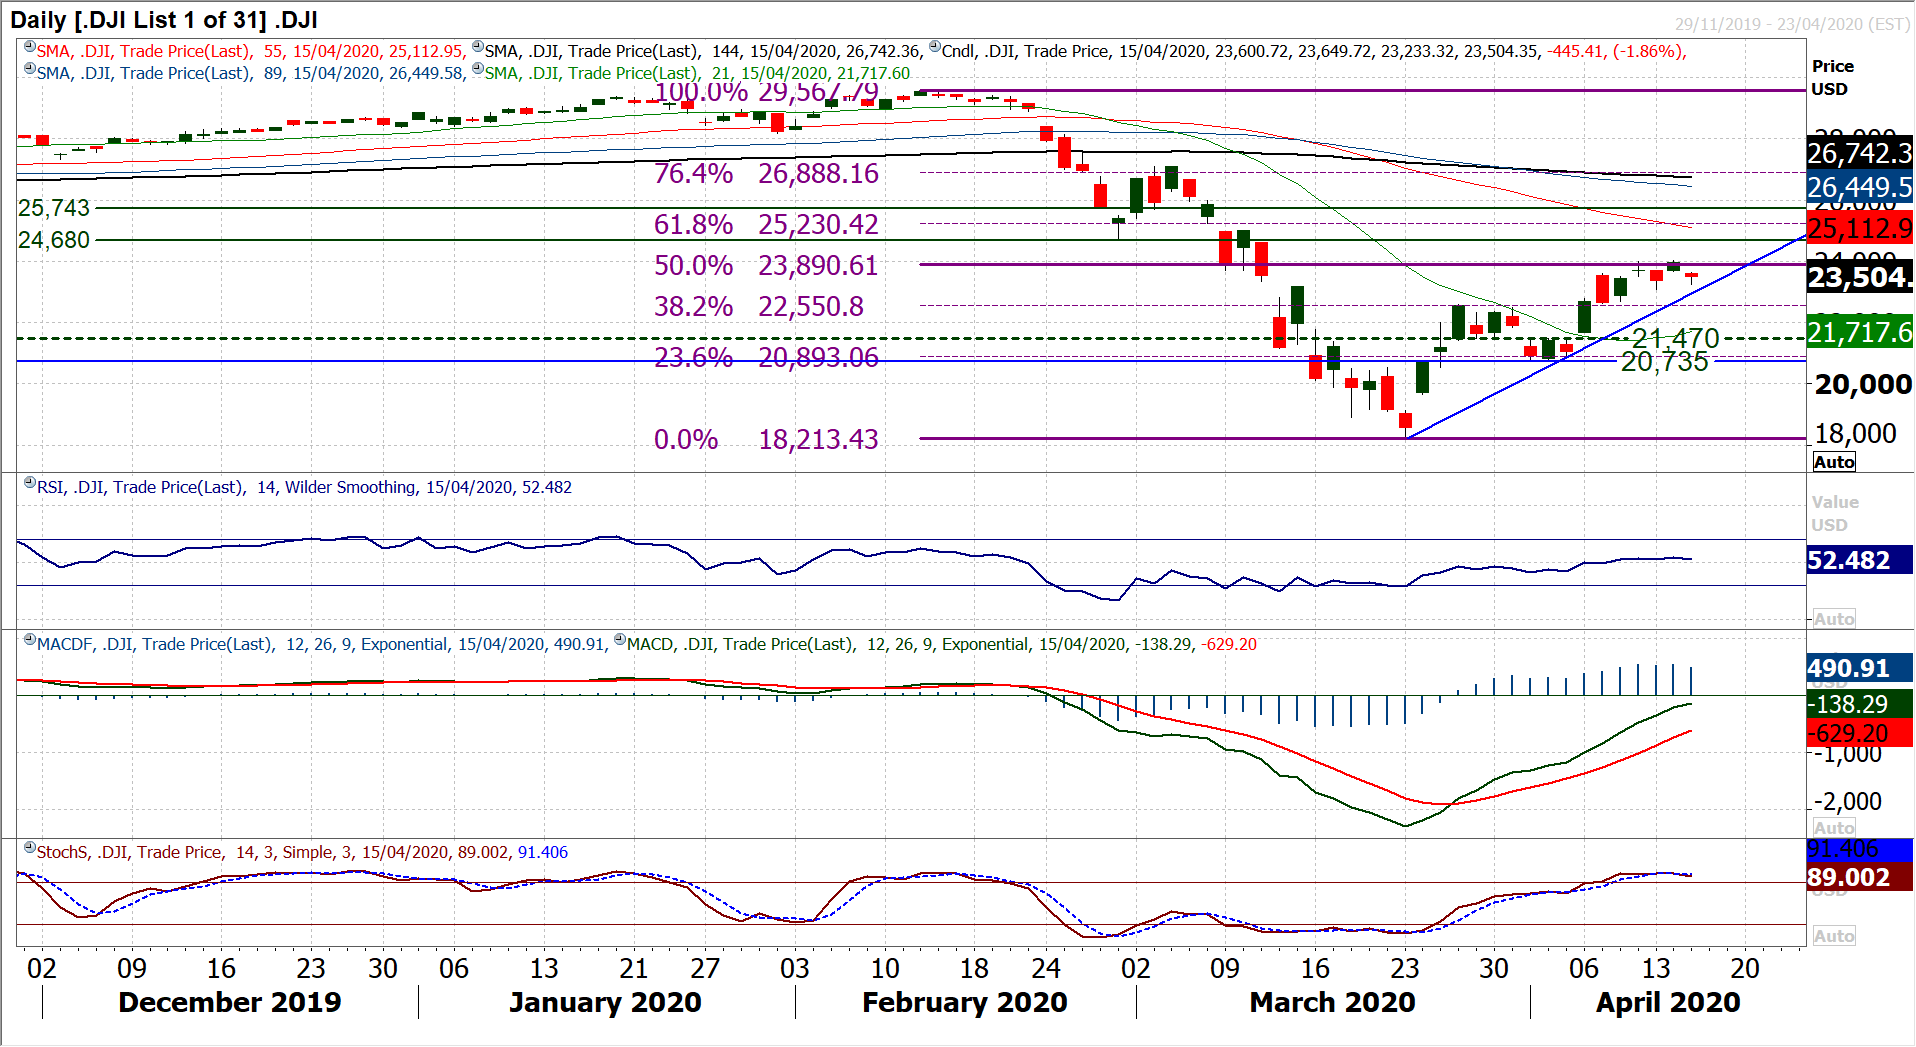Click the icon before the 21-period SMA legend
Image resolution: width=1916 pixels, height=1047 pixels.
[x=478, y=68]
